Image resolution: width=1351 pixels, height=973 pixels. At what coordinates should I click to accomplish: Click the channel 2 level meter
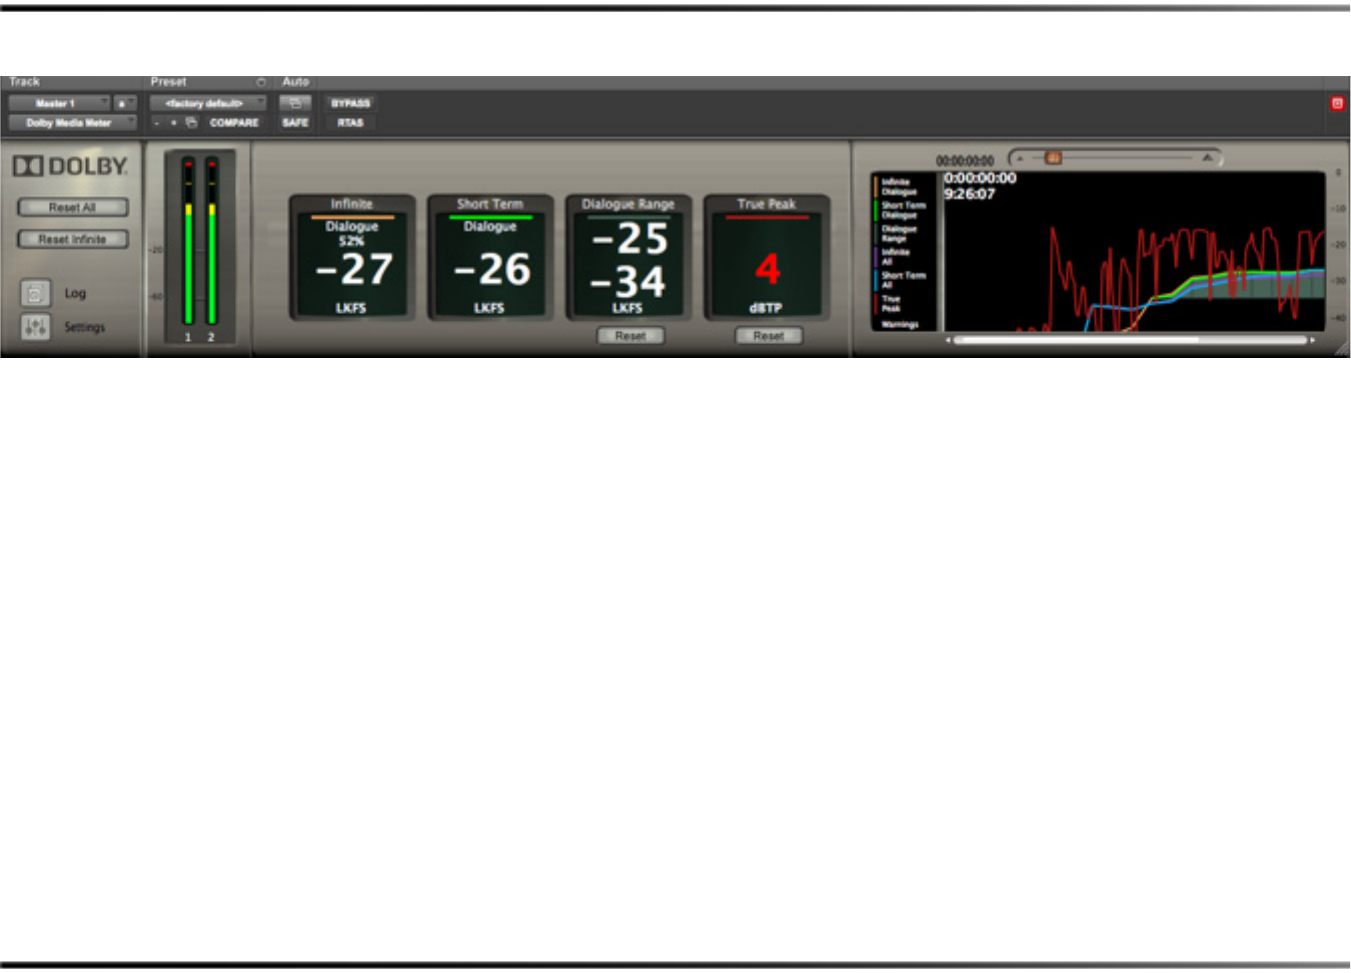tap(211, 240)
